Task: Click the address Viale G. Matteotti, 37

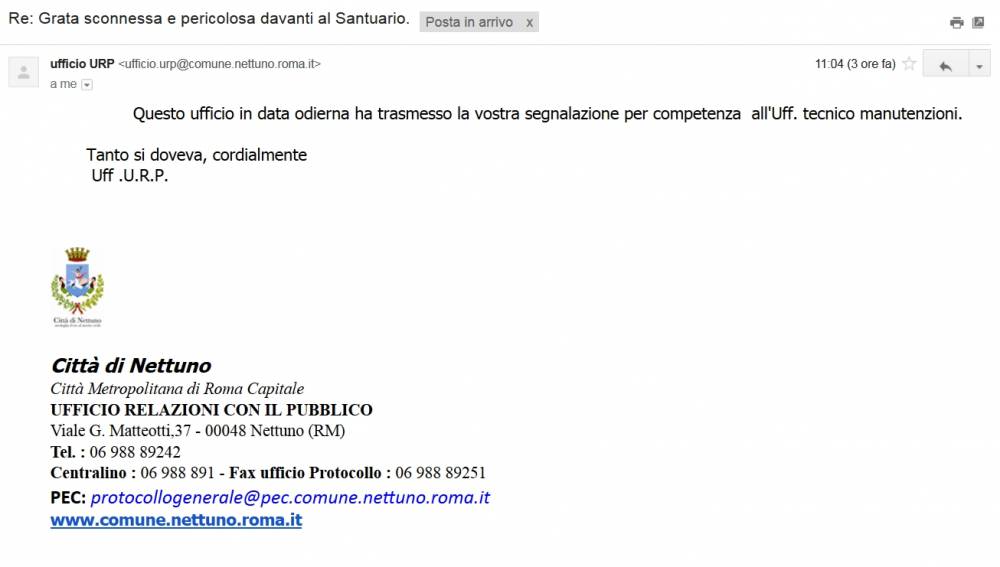Action: click(121, 431)
